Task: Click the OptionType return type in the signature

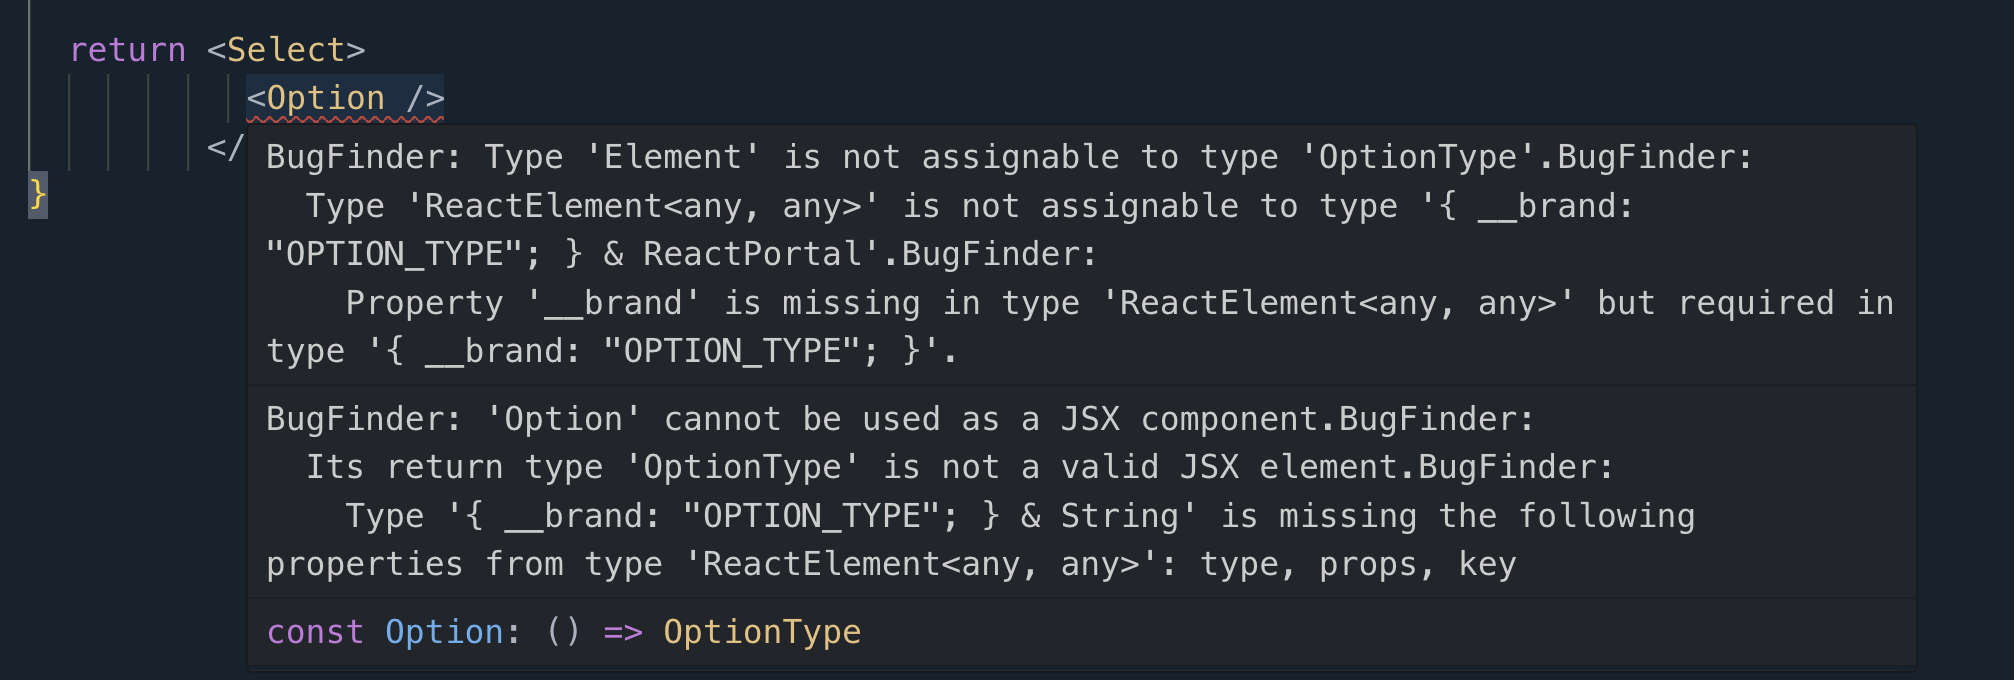Action: coord(762,632)
